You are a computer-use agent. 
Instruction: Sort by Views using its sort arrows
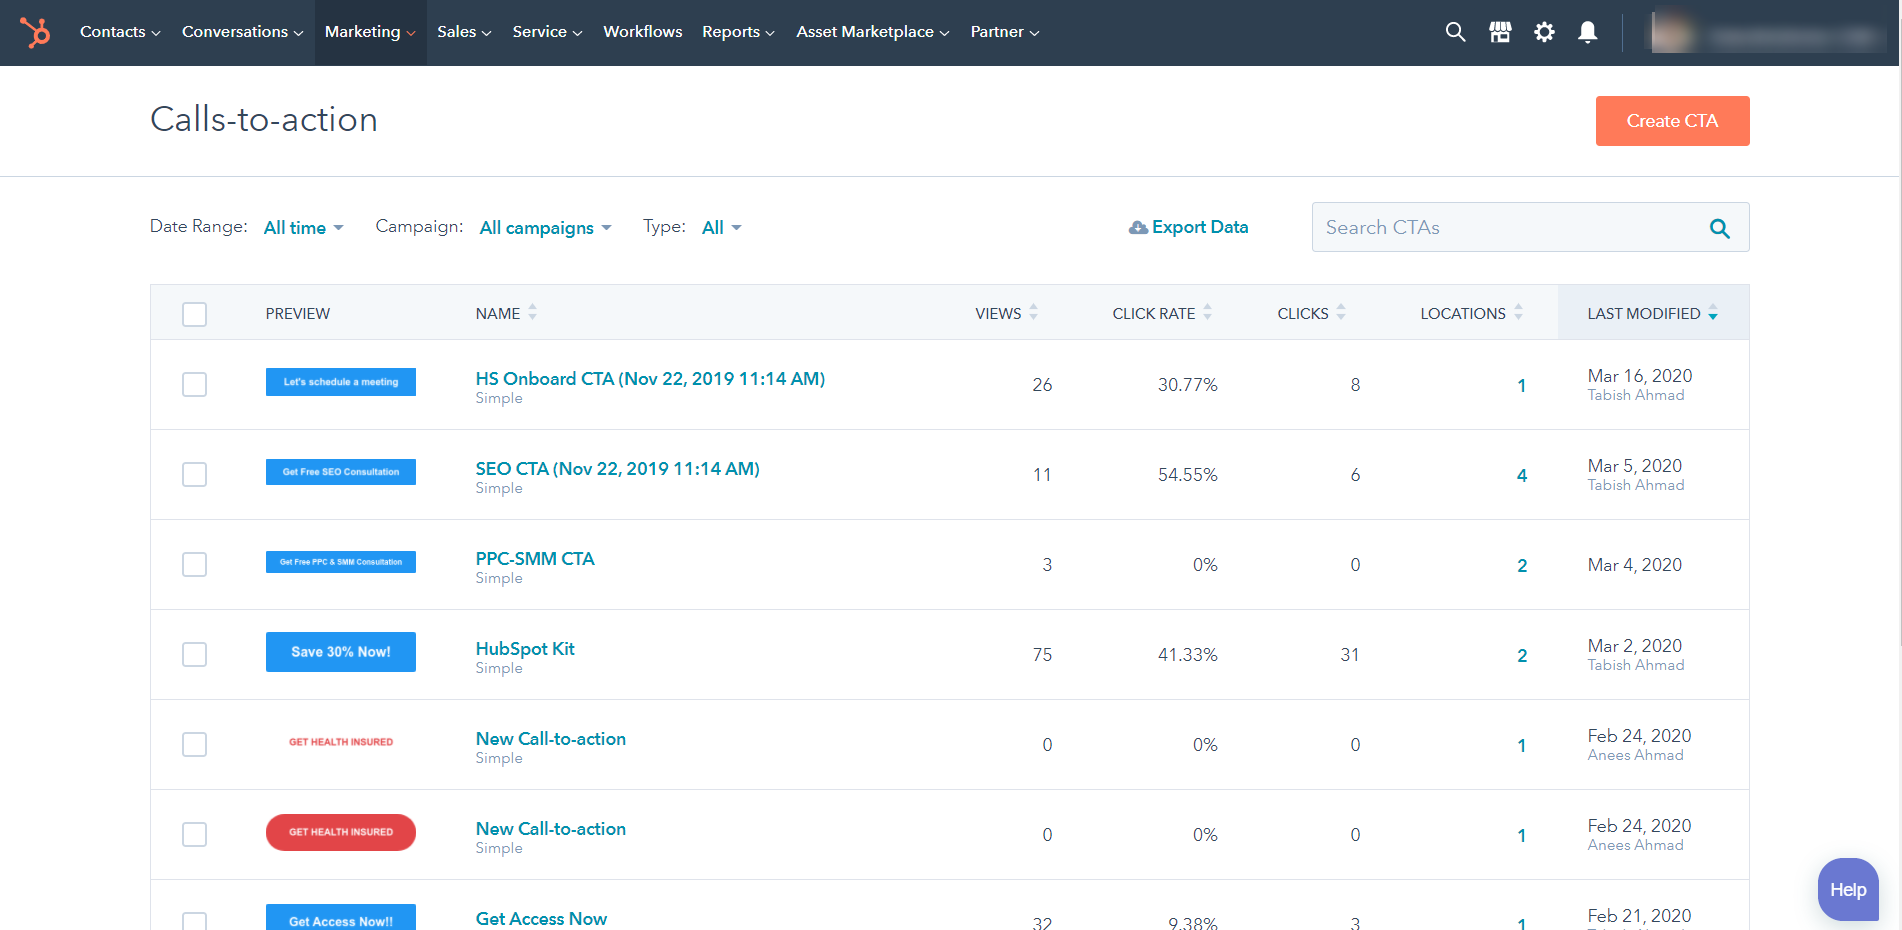click(1033, 313)
